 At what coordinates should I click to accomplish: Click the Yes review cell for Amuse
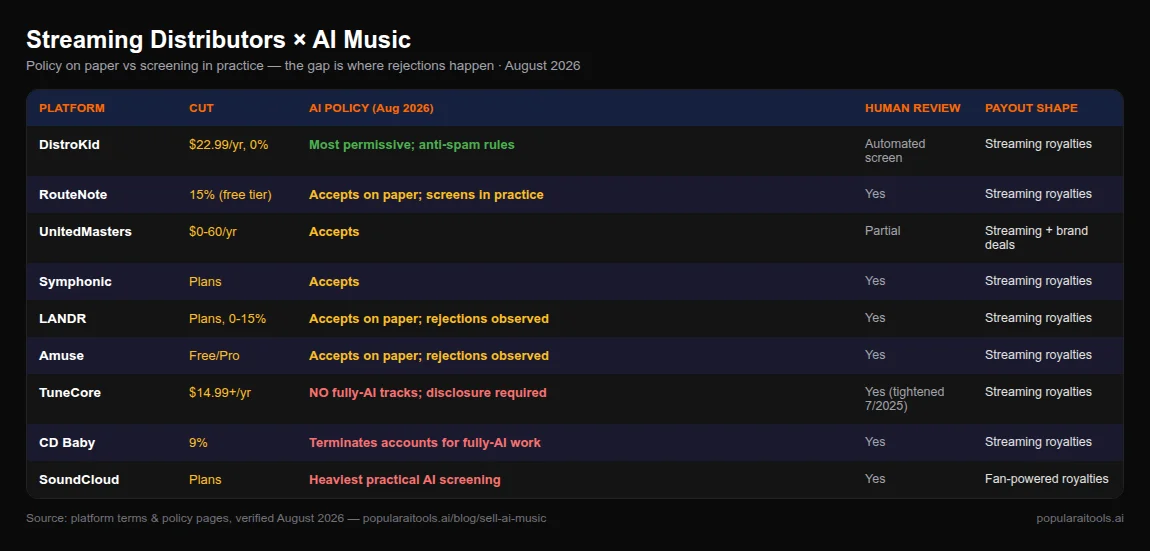tap(875, 354)
